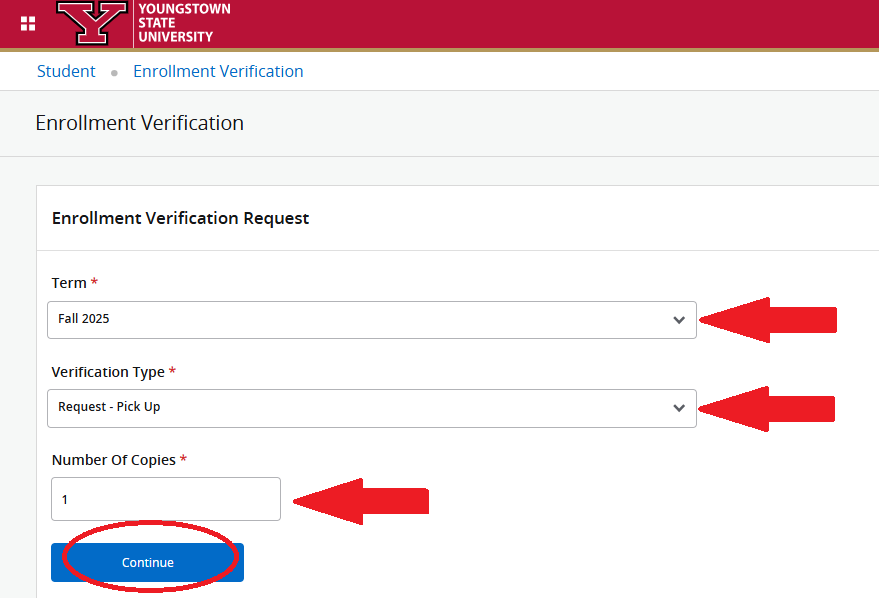Click the breadcrumb separator dot
Viewport: 879px width, 598px height.
(x=114, y=72)
